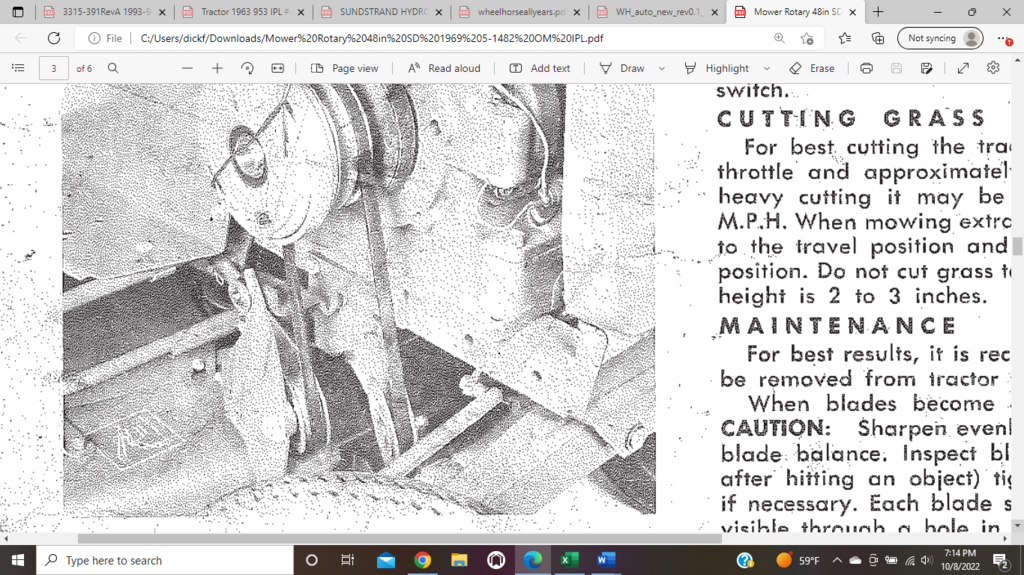
Task: Expand the Highlight color dropdown arrow
Action: 766,68
